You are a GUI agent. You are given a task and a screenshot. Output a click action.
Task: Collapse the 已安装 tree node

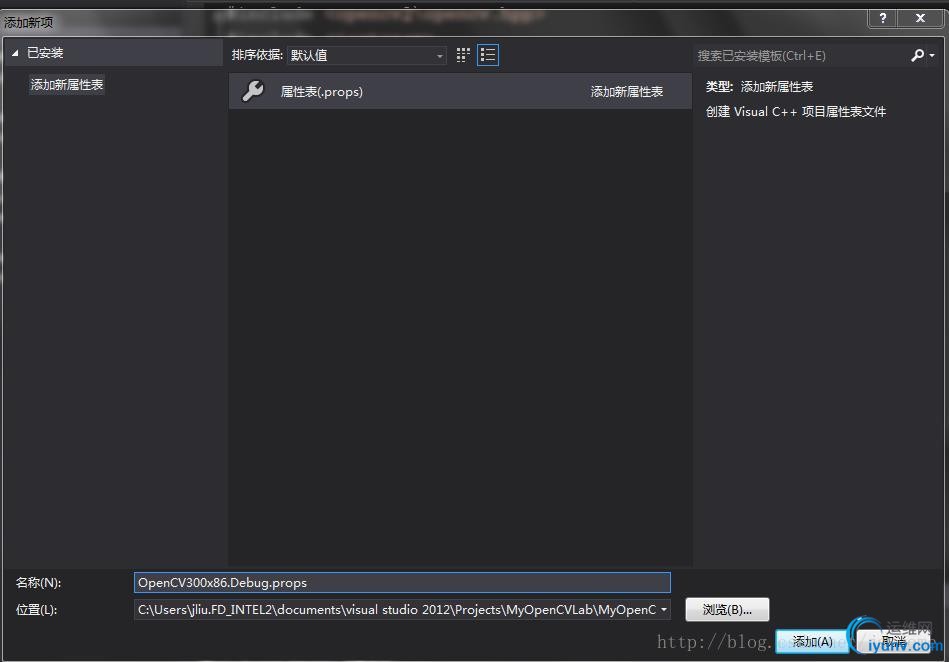coord(15,53)
